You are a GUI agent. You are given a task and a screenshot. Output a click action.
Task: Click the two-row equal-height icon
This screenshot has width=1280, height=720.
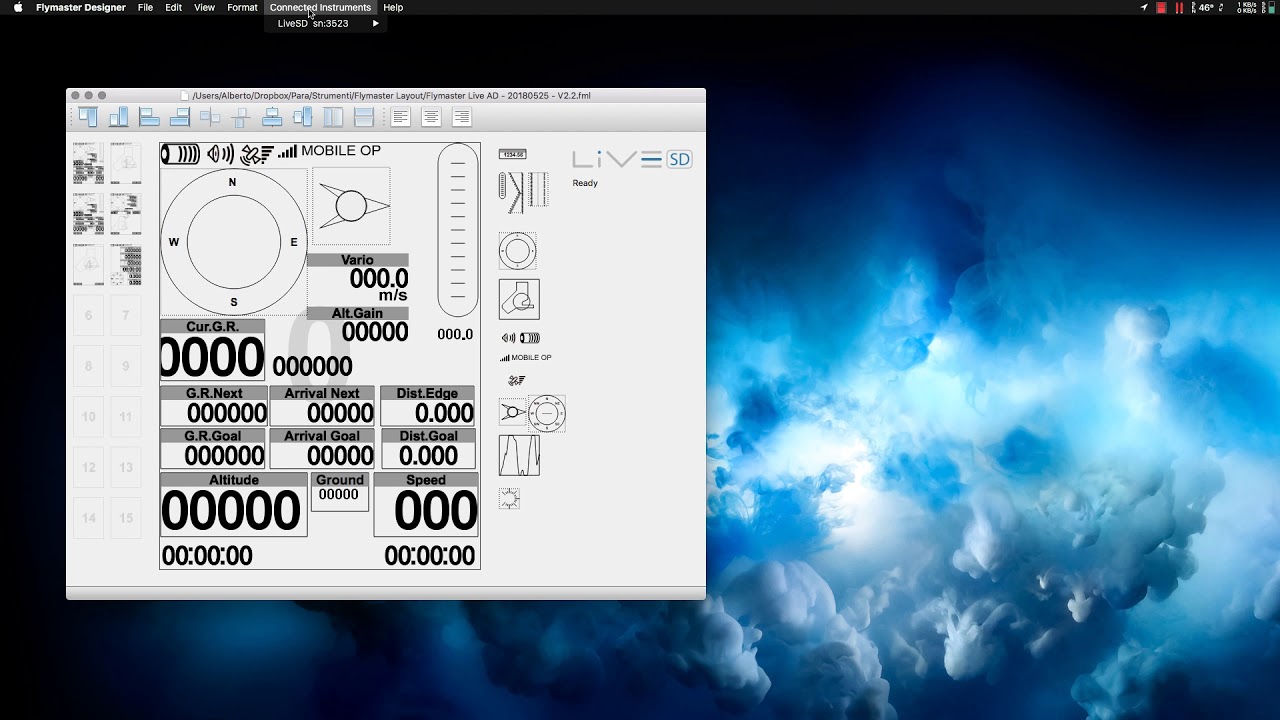point(364,117)
